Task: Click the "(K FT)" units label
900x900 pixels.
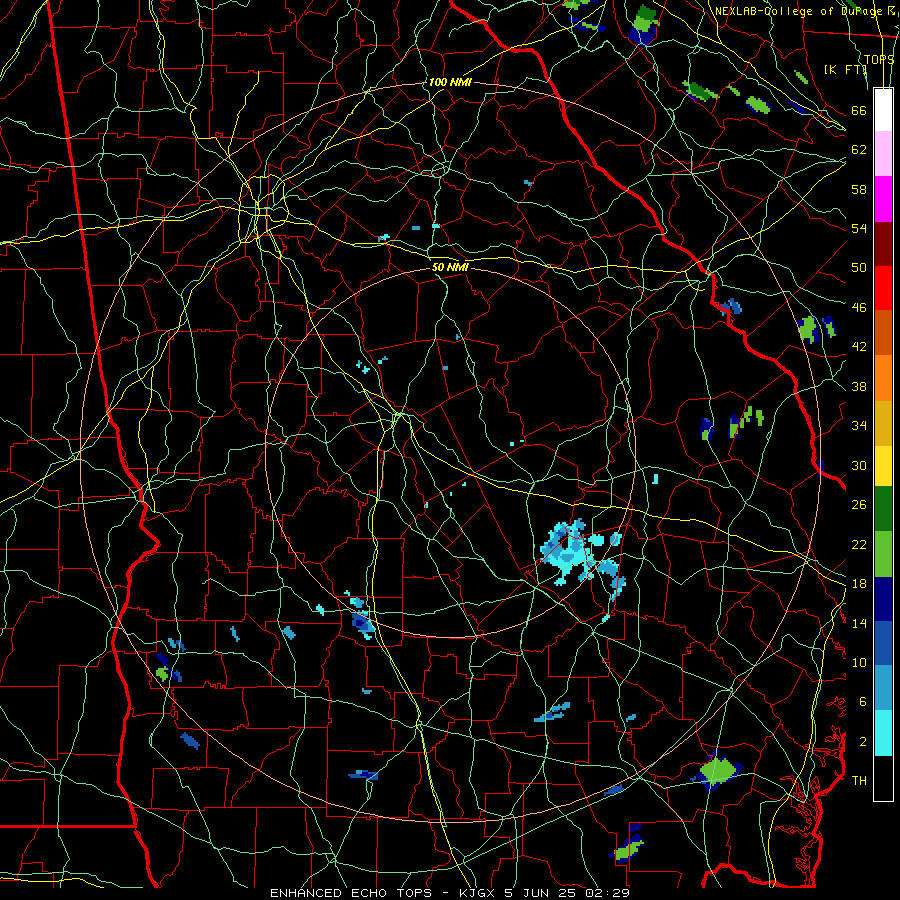Action: (x=845, y=69)
